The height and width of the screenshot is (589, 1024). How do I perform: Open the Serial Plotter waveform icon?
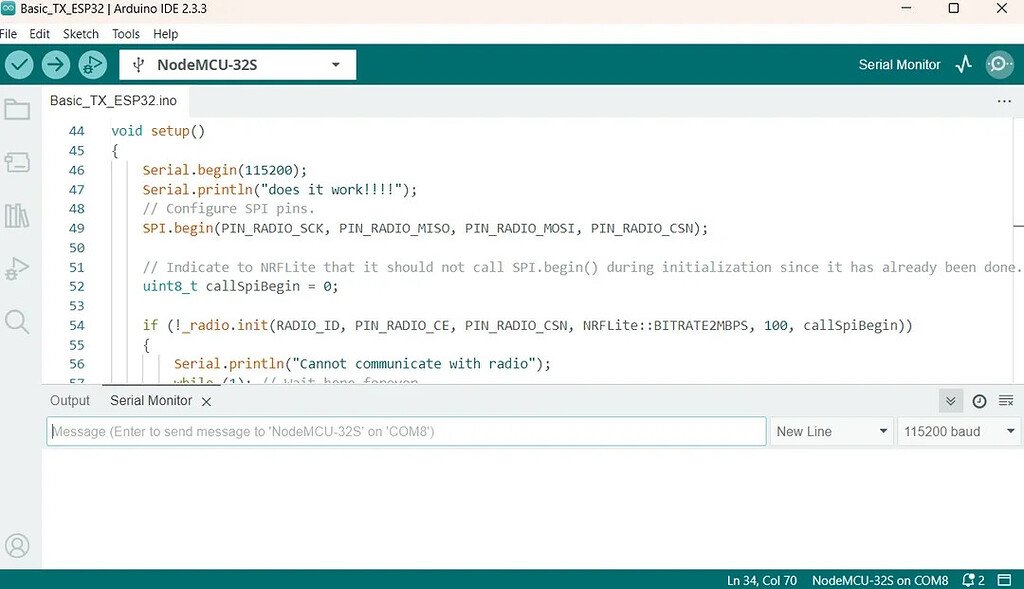[x=964, y=65]
